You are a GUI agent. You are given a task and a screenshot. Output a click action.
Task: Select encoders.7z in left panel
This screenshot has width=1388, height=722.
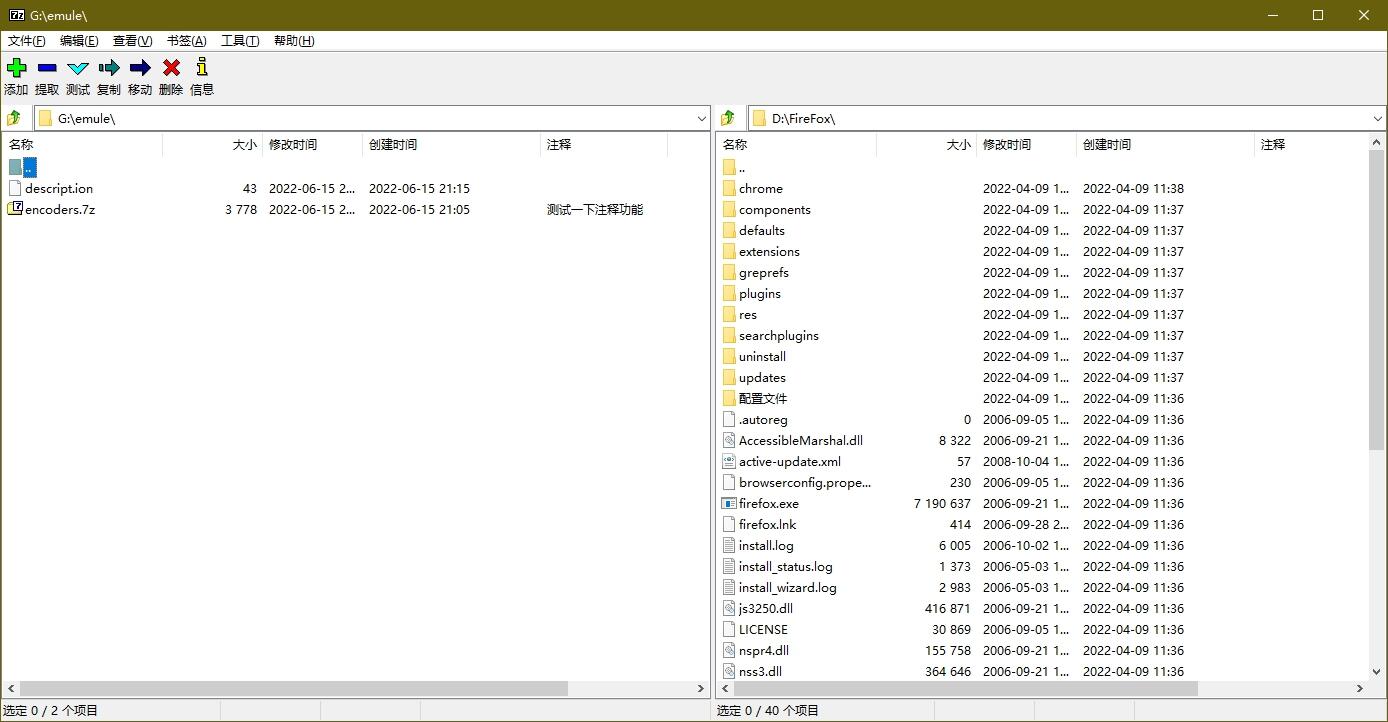pos(60,210)
